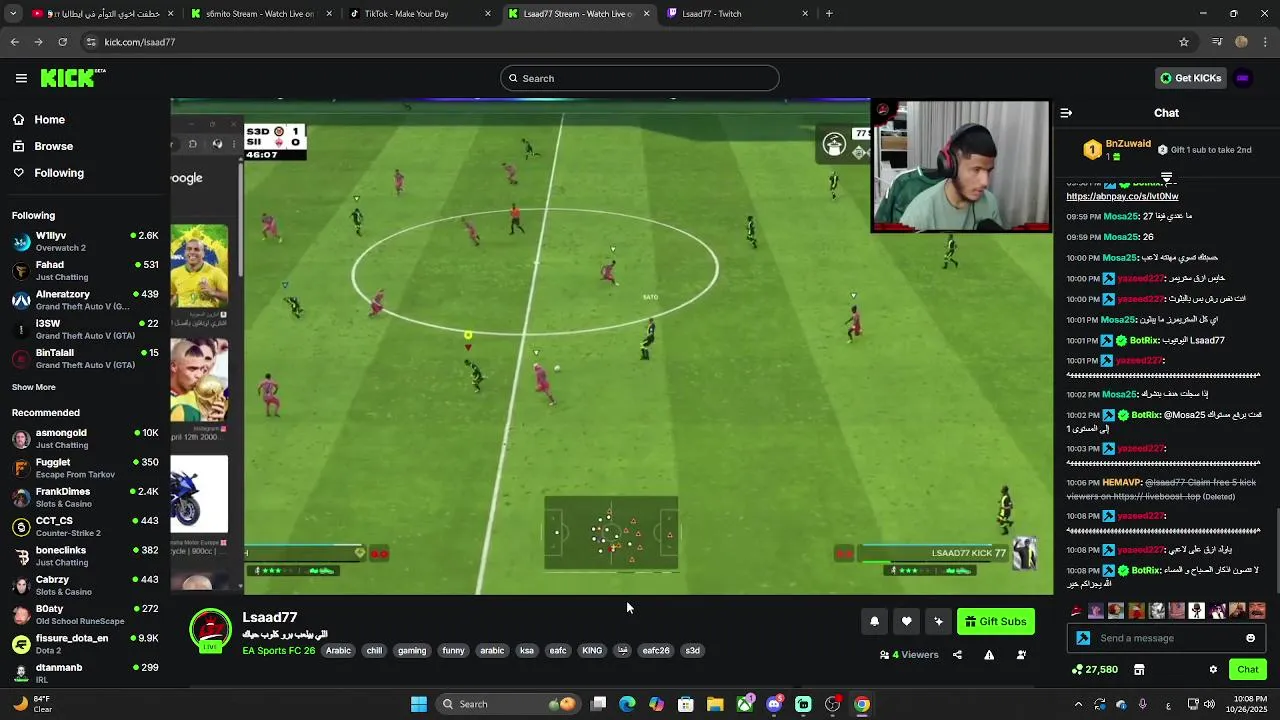The height and width of the screenshot is (720, 1280).
Task: Open File Explorer from taskbar
Action: click(x=715, y=704)
